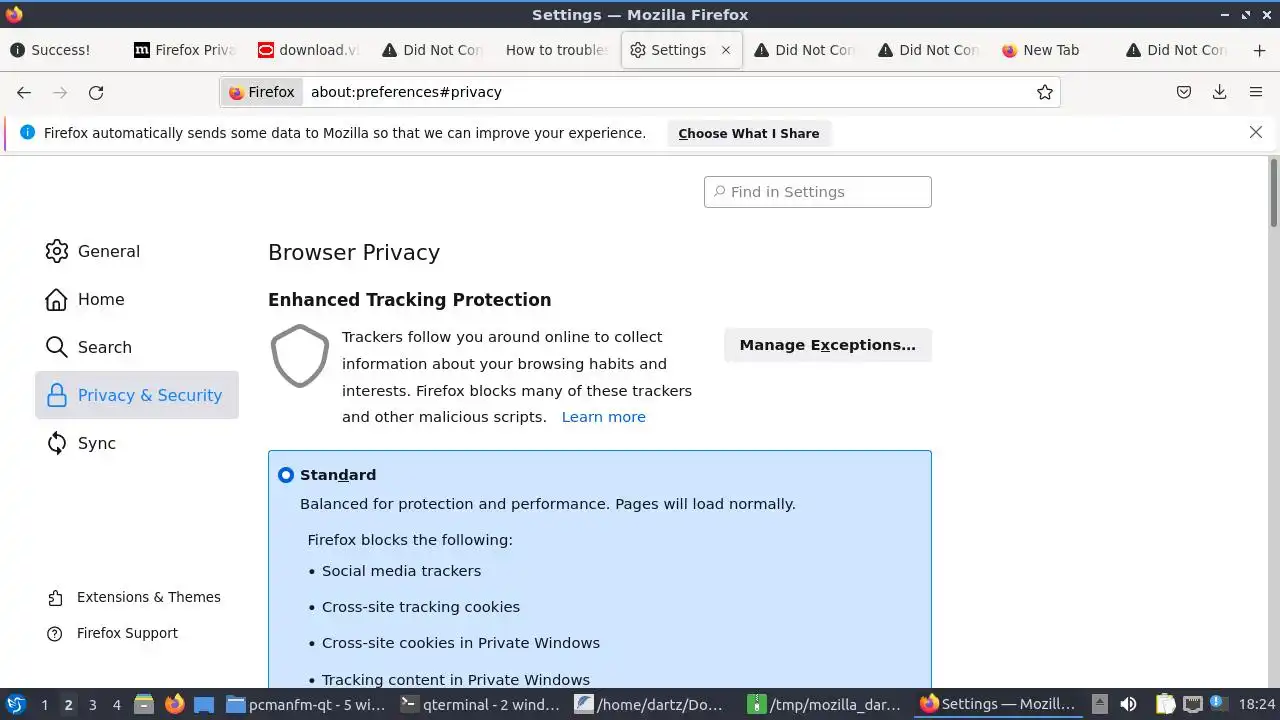
Task: Select the Standard tracking protection option
Action: pos(286,475)
